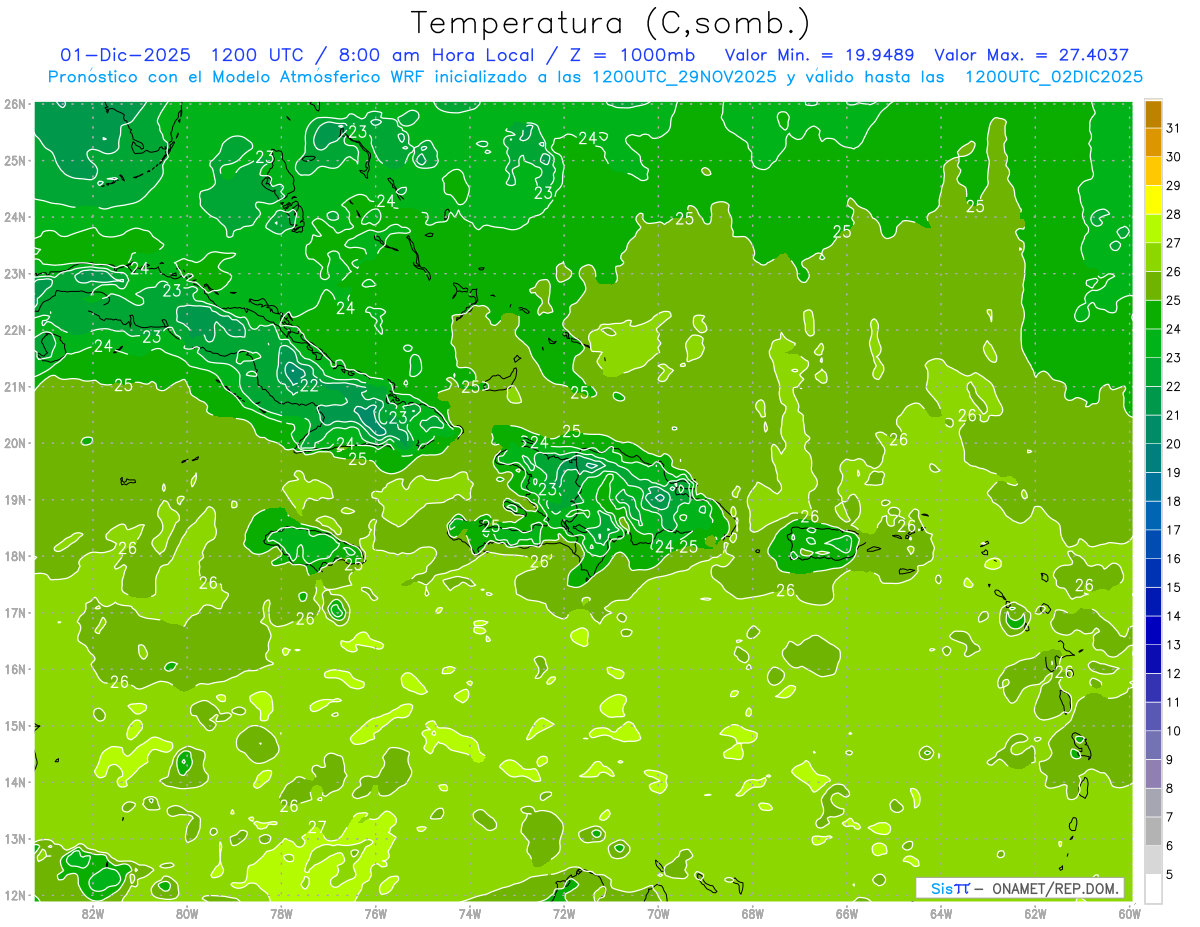1200x927 pixels.
Task: Click the "27" contour label on the map
Action: pos(317,827)
